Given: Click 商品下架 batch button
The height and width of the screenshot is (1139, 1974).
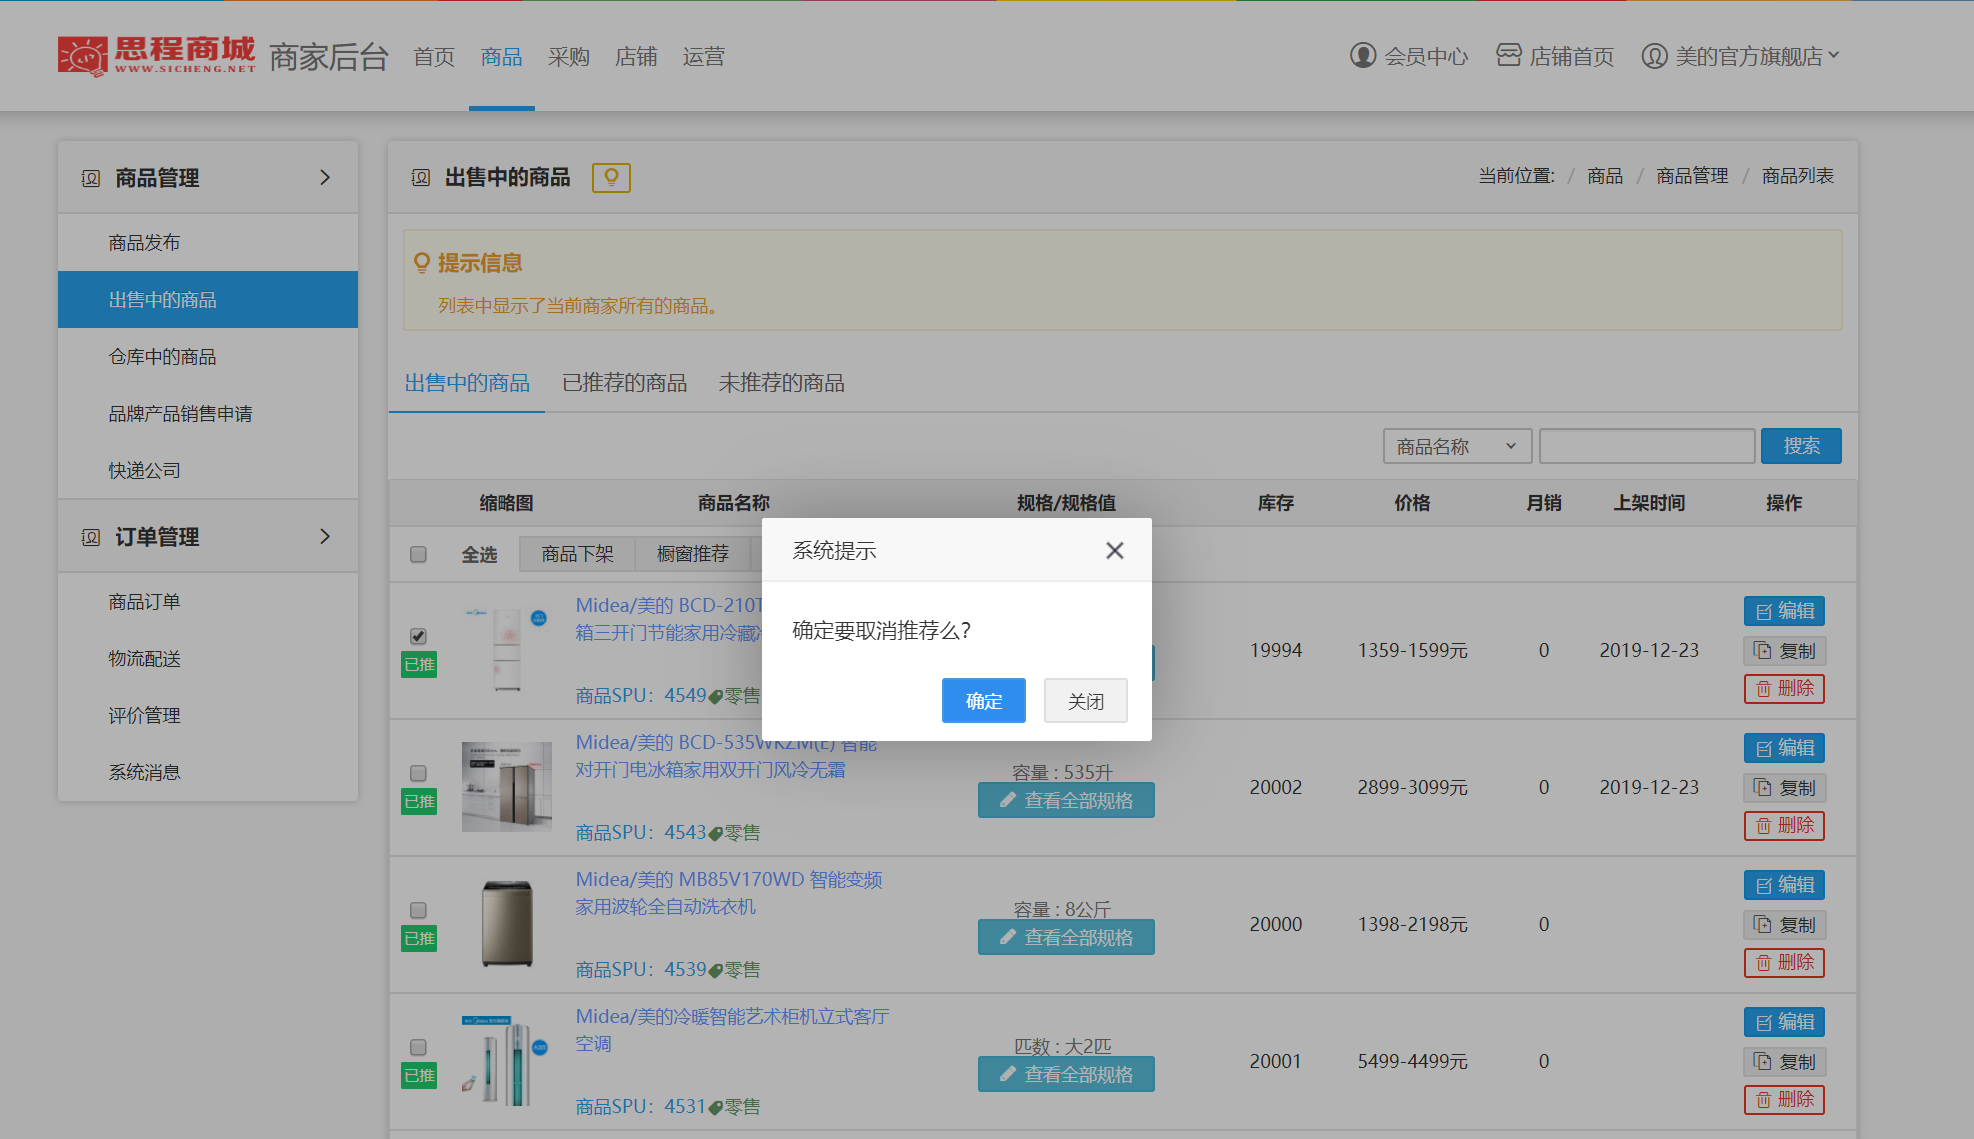Looking at the screenshot, I should tap(577, 554).
